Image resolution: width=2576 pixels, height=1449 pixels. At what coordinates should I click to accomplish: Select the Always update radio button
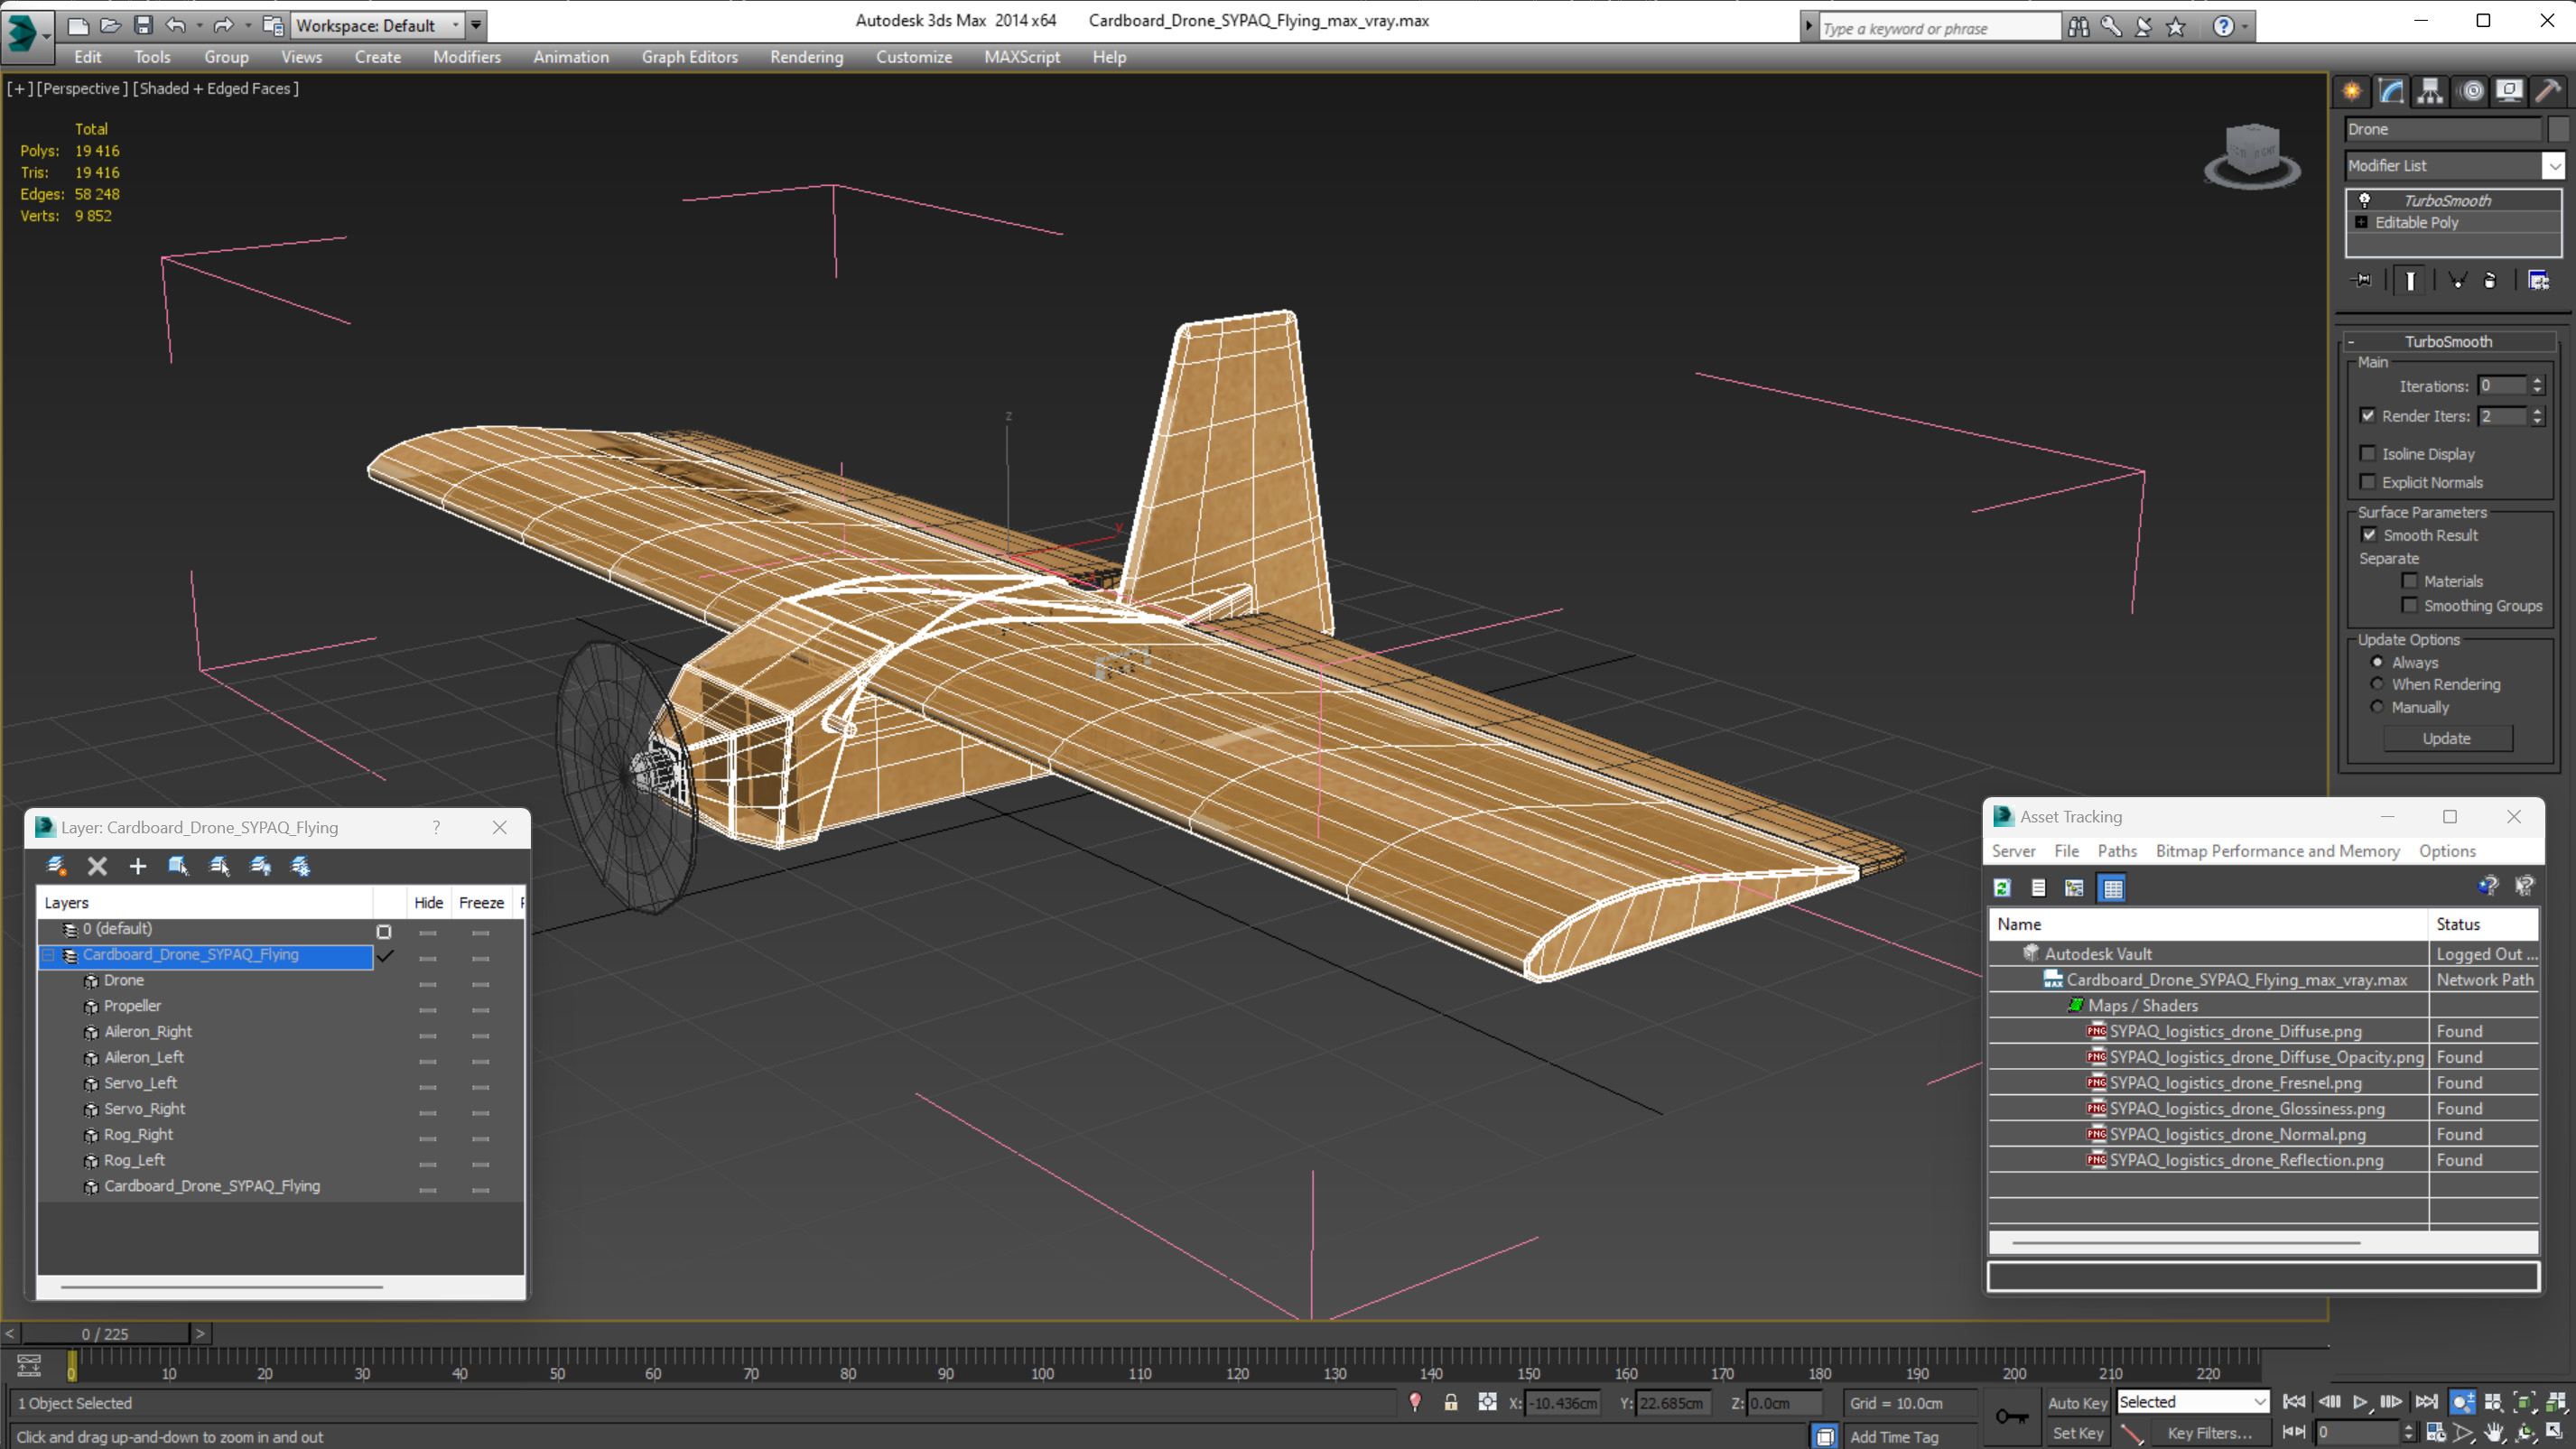[2377, 662]
